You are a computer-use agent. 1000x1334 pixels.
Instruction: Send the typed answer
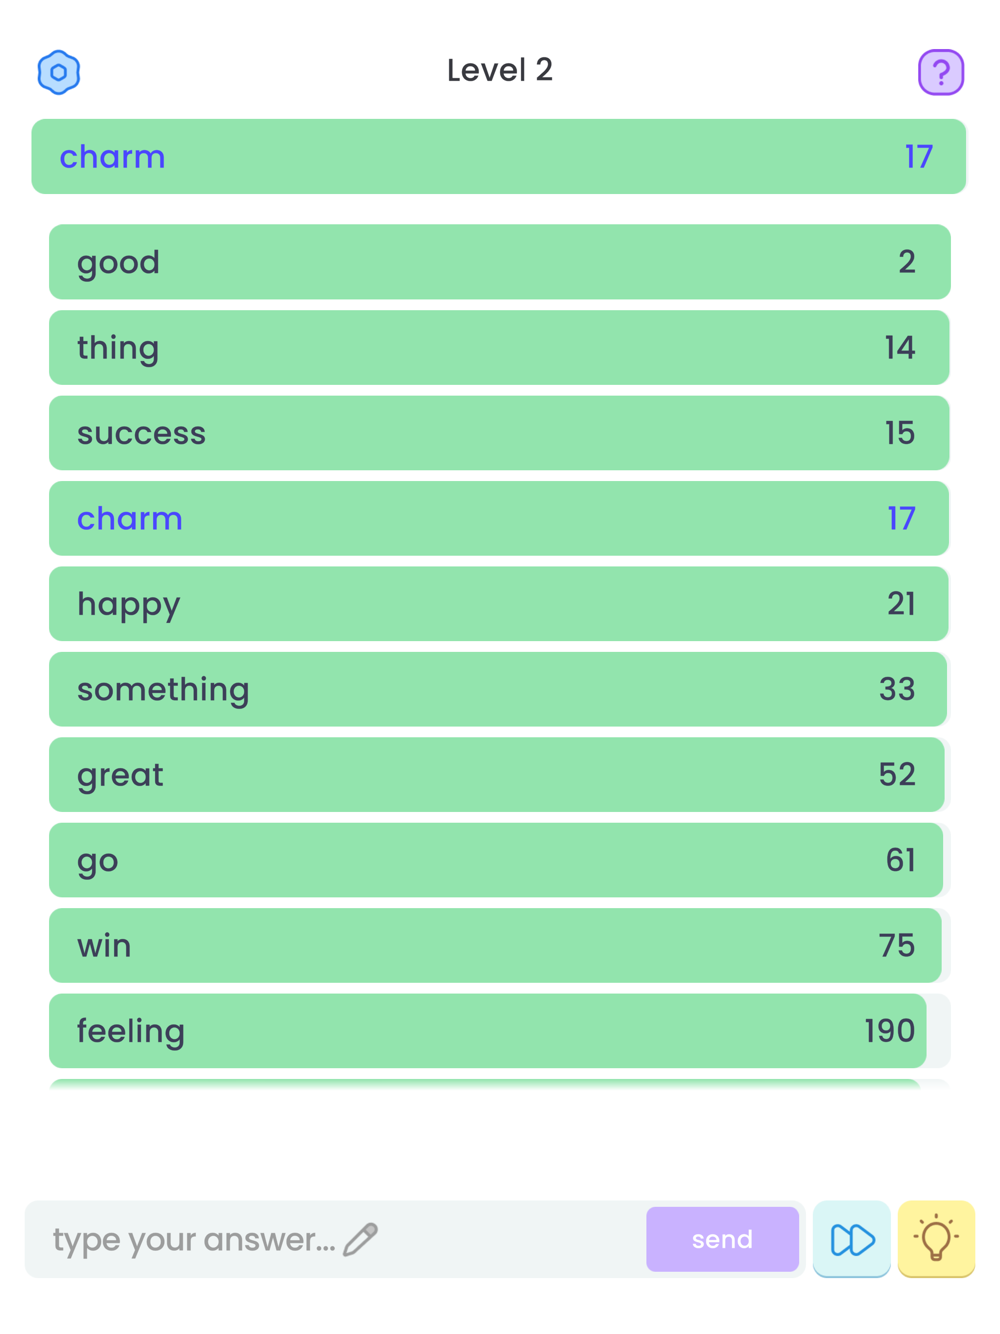click(x=722, y=1239)
